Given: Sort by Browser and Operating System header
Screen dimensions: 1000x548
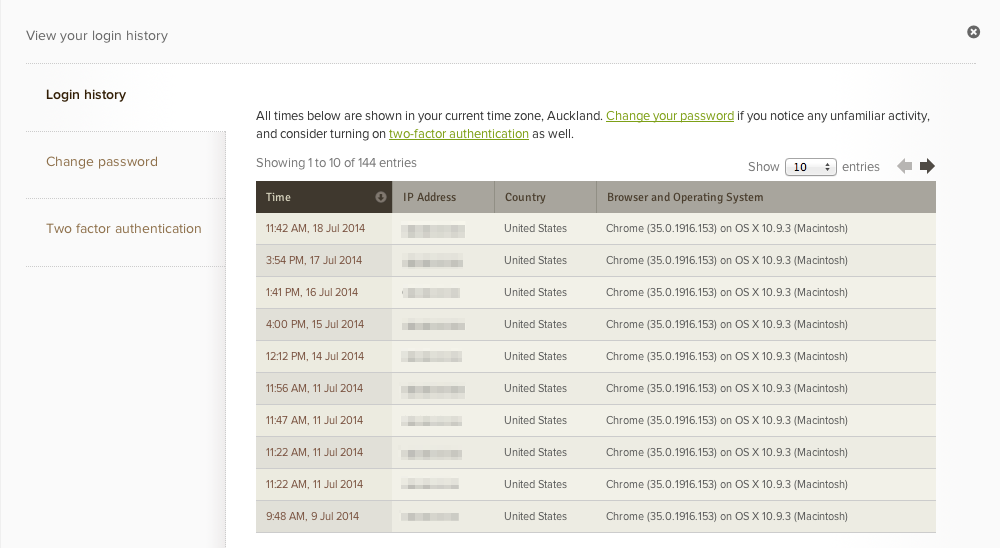Looking at the screenshot, I should click(x=685, y=197).
